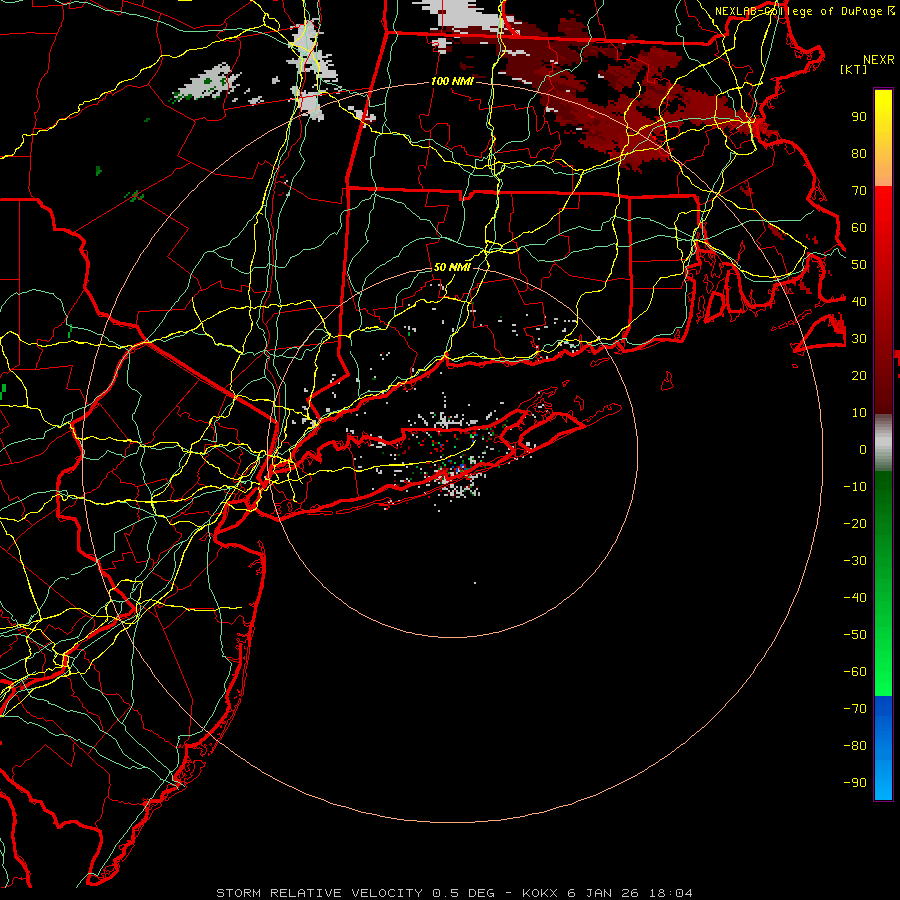Click the NEXLAB-College of DuPage header text
This screenshot has height=900, width=900.
(804, 11)
